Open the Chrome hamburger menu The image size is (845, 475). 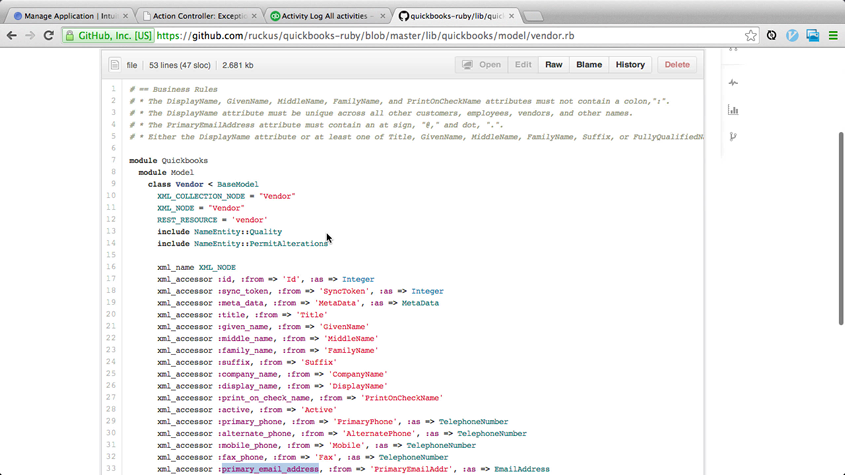click(833, 36)
